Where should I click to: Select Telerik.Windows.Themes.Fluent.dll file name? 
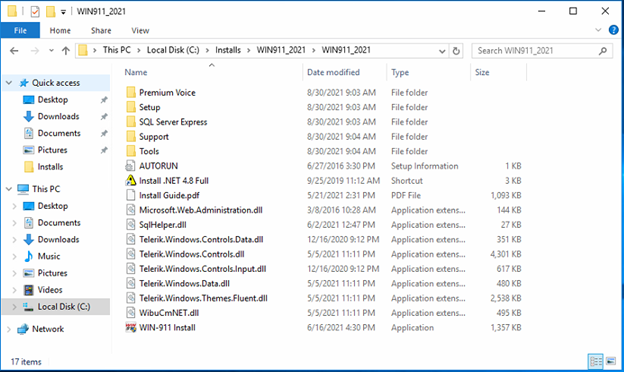[x=203, y=298]
